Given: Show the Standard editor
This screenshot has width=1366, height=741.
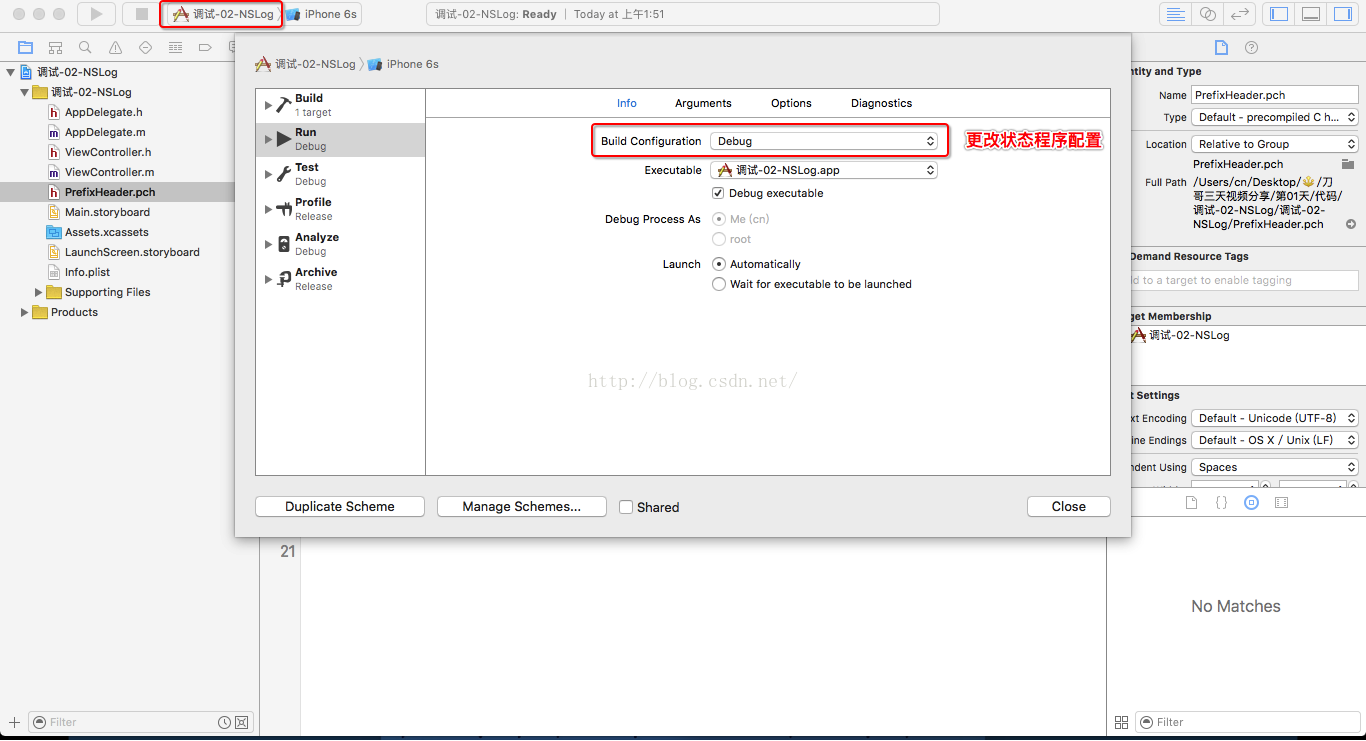Looking at the screenshot, I should [x=1175, y=14].
